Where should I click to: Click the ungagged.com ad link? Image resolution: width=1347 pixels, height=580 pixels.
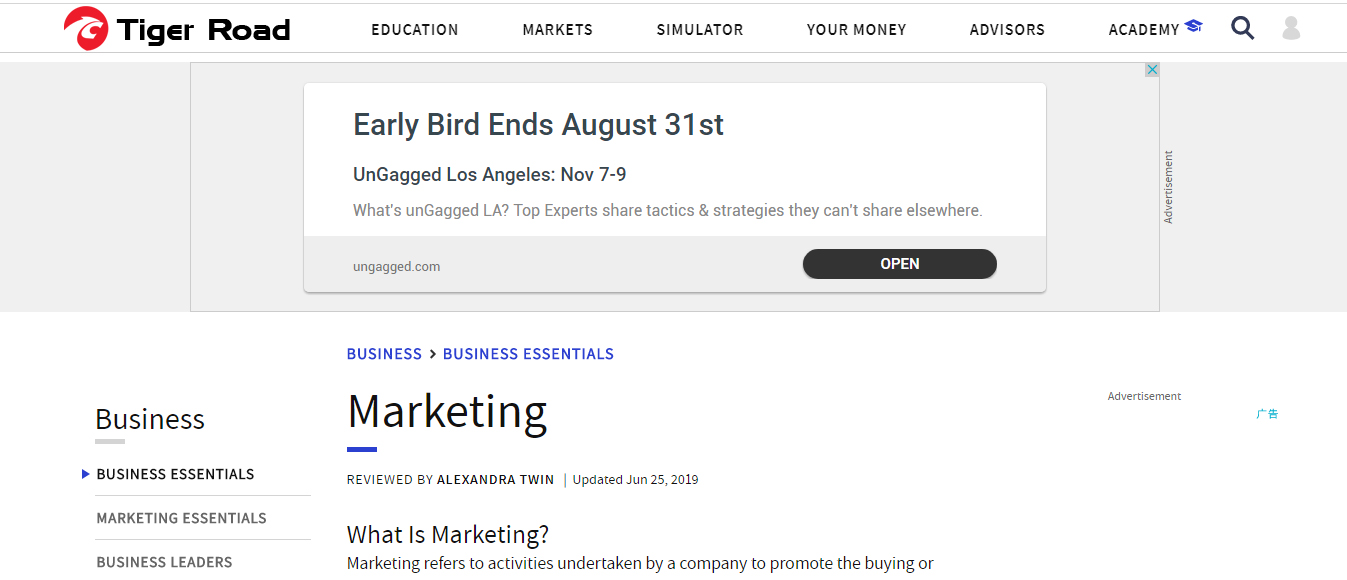396,267
